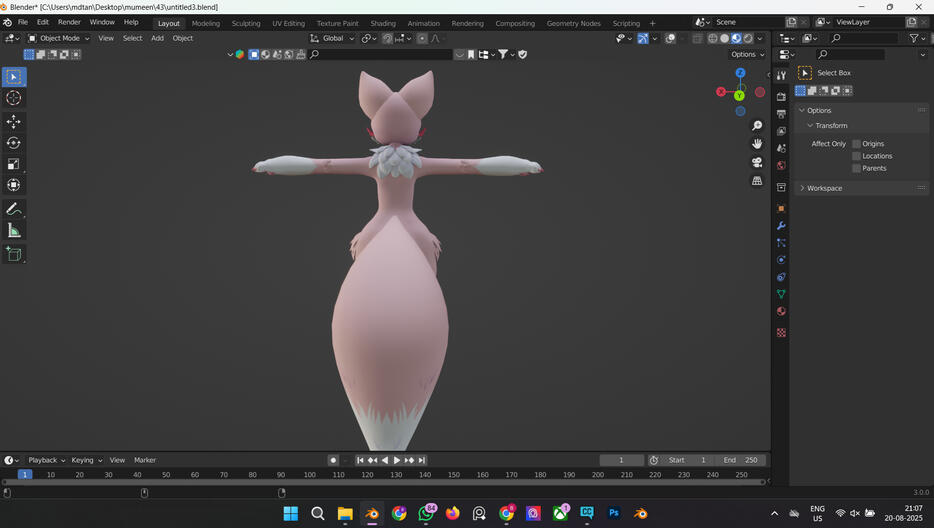The height and width of the screenshot is (528, 934).
Task: Open Texture properties checker tab
Action: pos(782,333)
